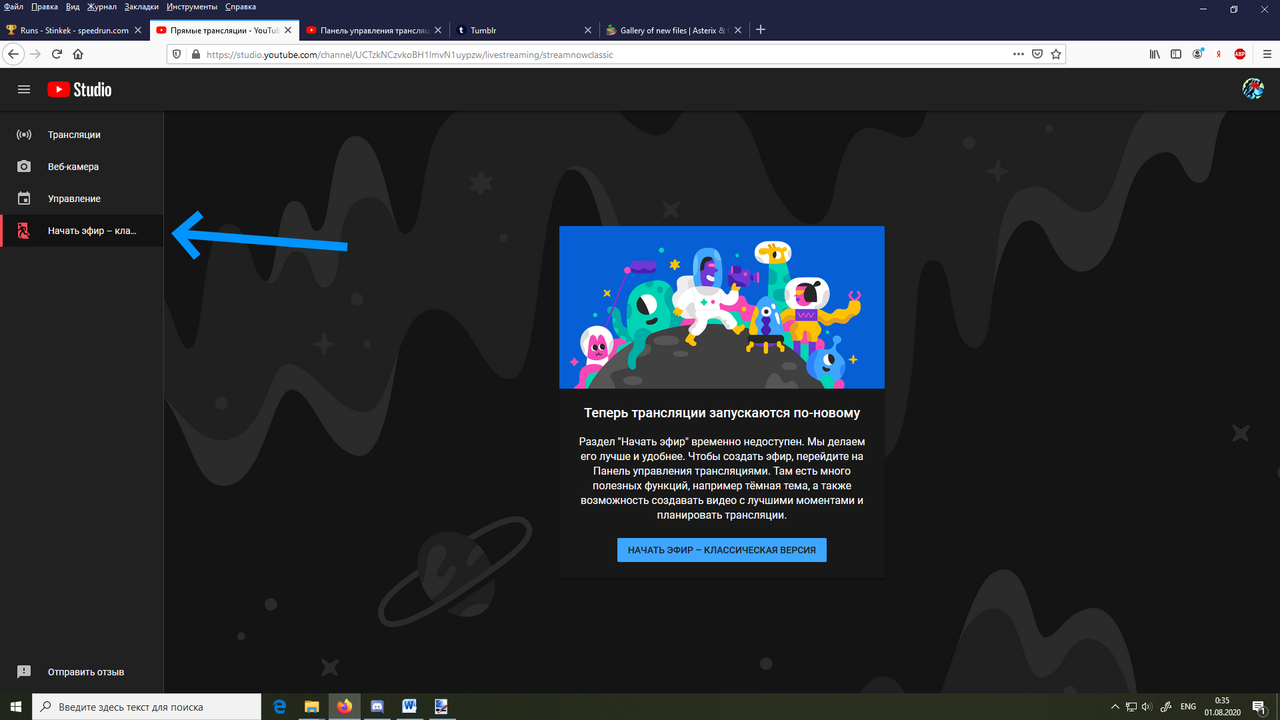
Task: Reload the page with refresh icon
Action: (x=57, y=54)
